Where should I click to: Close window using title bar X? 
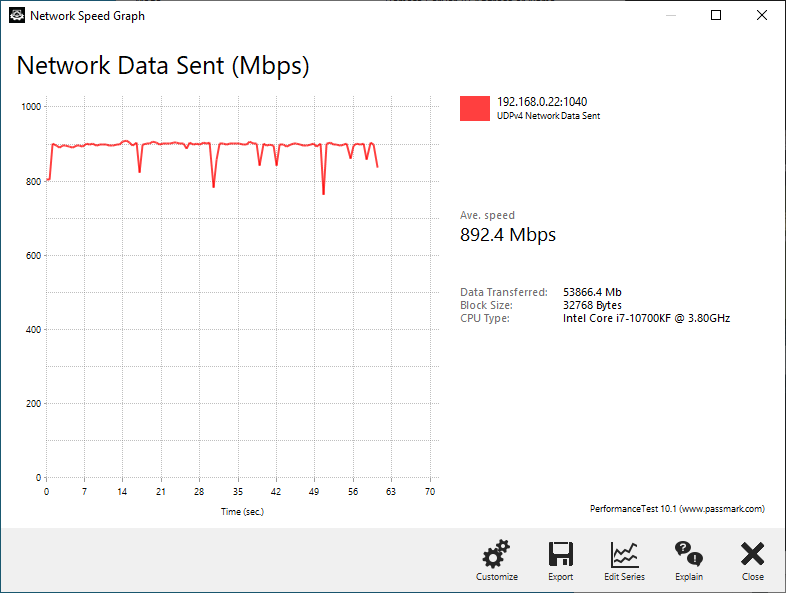pyautogui.click(x=761, y=16)
